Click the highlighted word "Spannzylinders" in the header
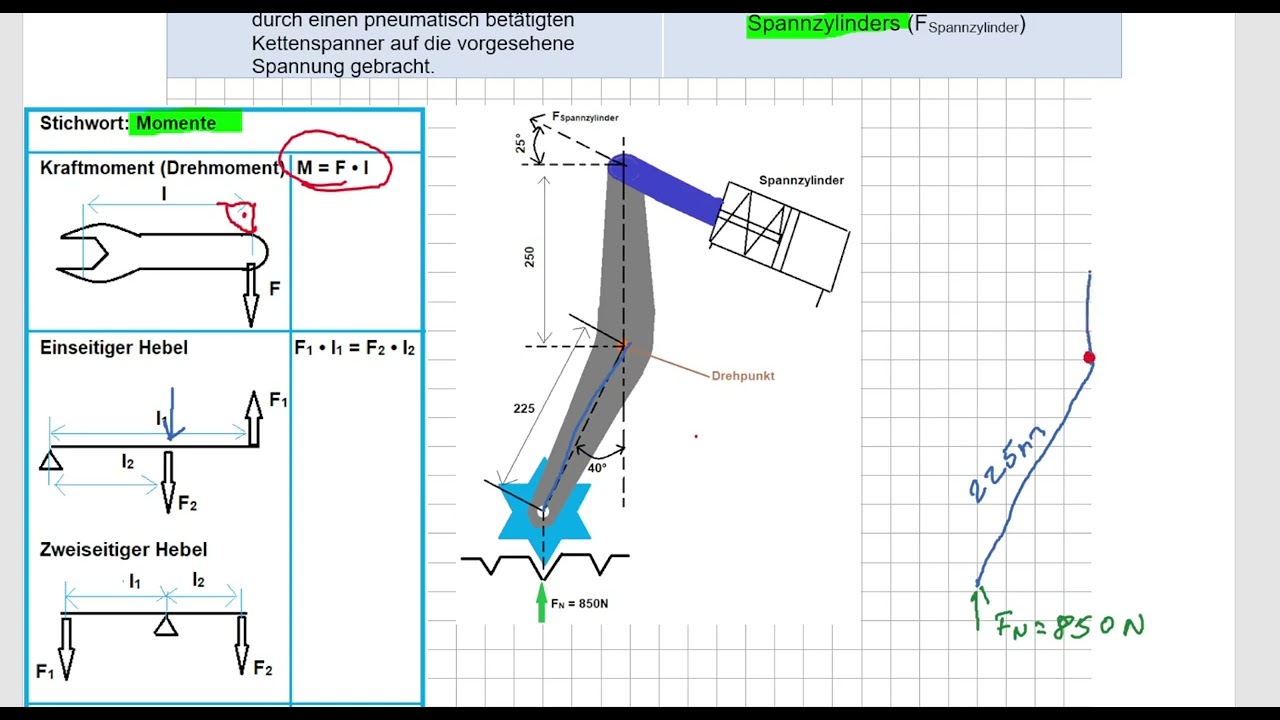The width and height of the screenshot is (1280, 720). pyautogui.click(x=823, y=25)
